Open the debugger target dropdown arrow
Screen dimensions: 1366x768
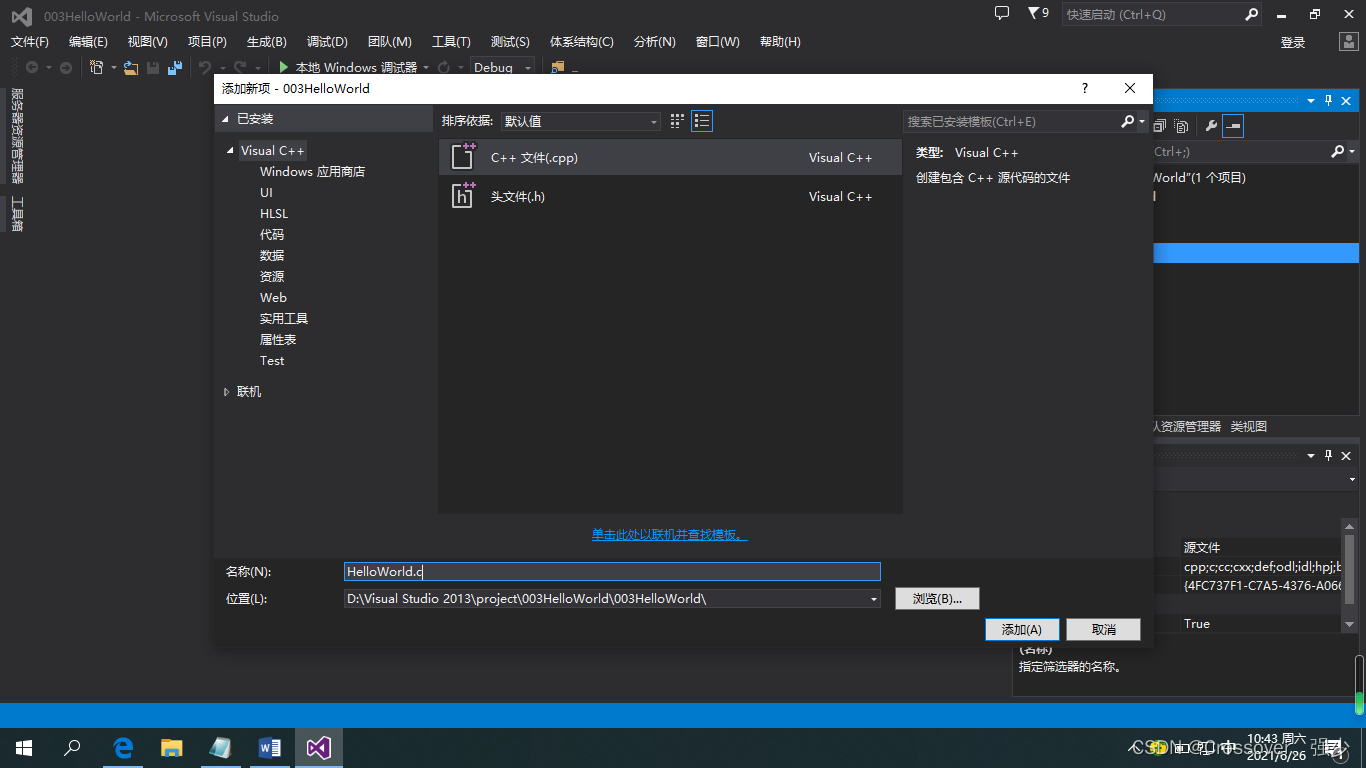(x=426, y=67)
